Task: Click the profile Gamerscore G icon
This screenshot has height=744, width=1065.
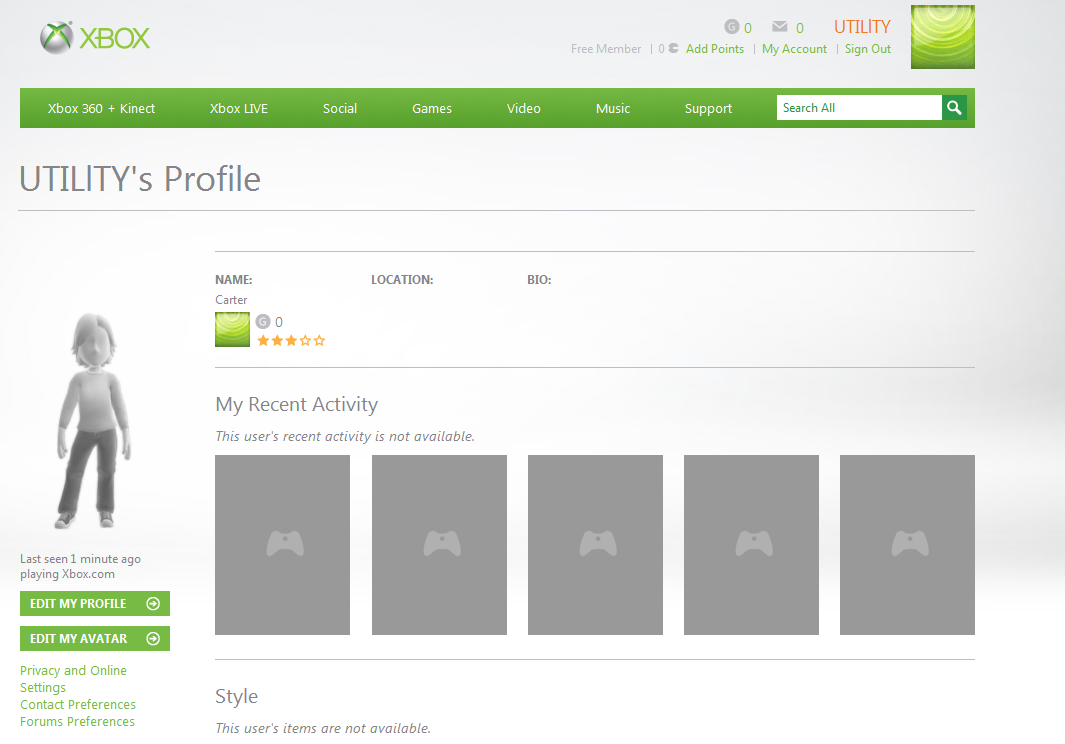Action: (x=263, y=321)
